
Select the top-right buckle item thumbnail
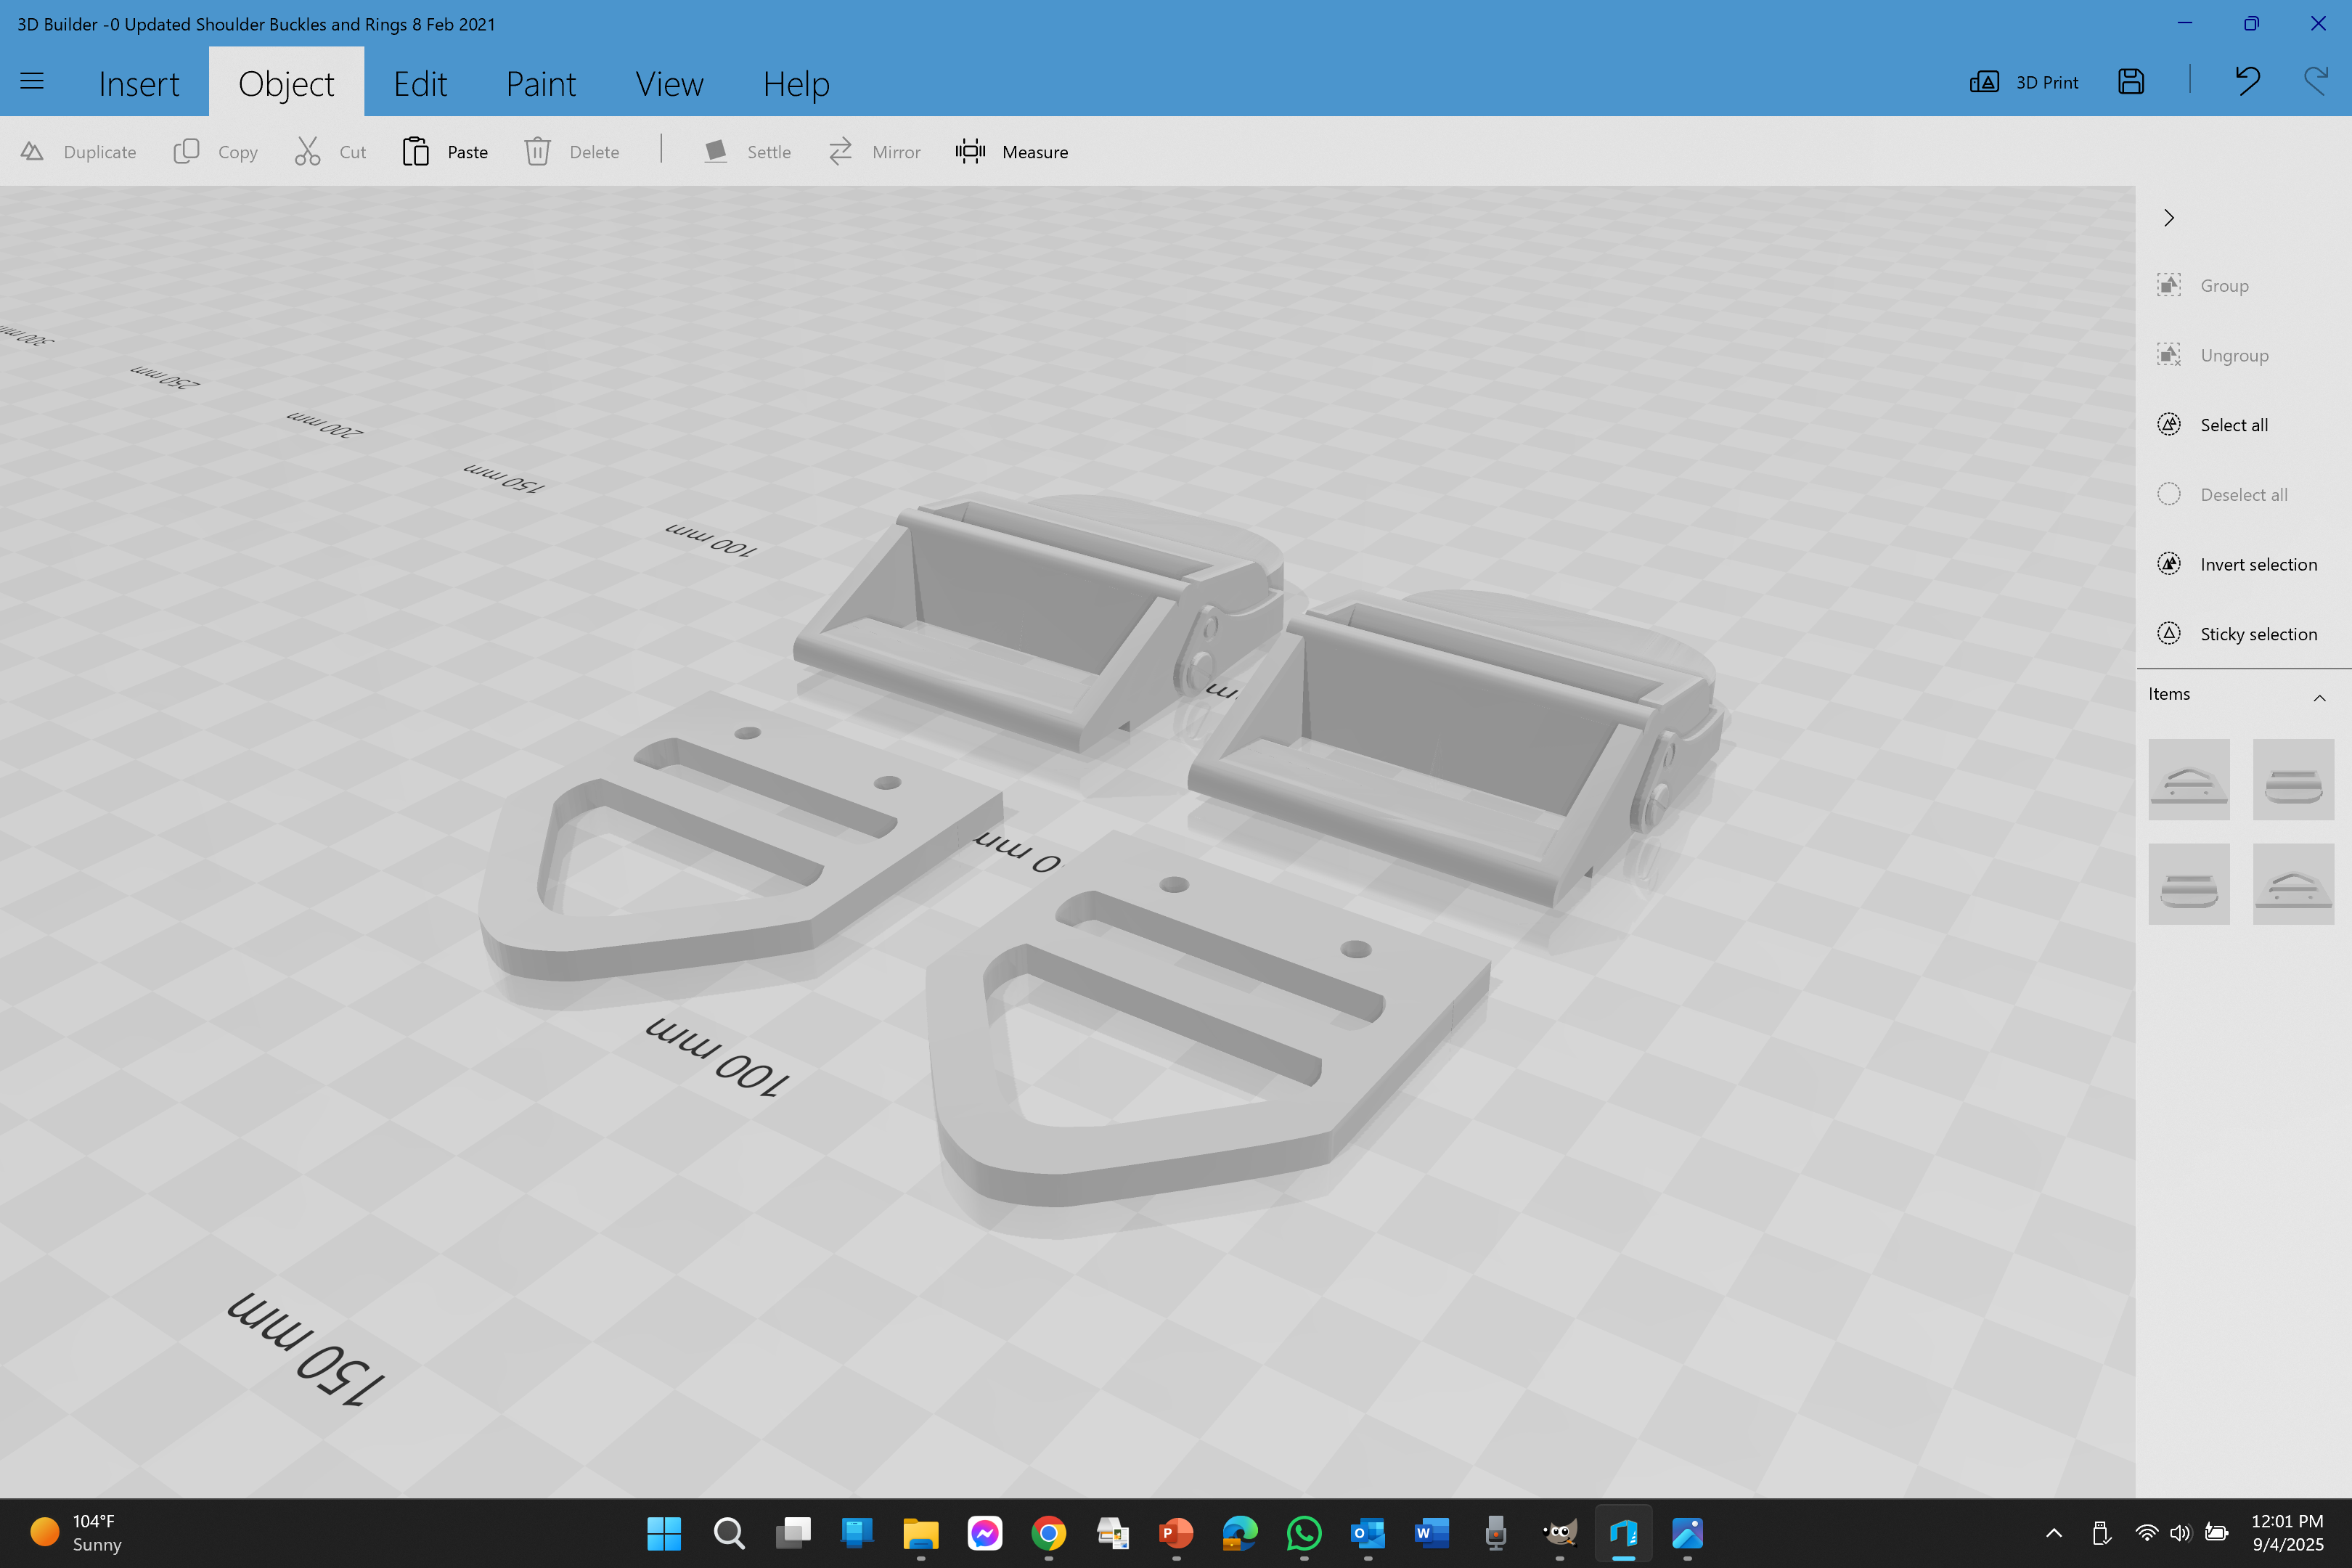(x=2293, y=780)
